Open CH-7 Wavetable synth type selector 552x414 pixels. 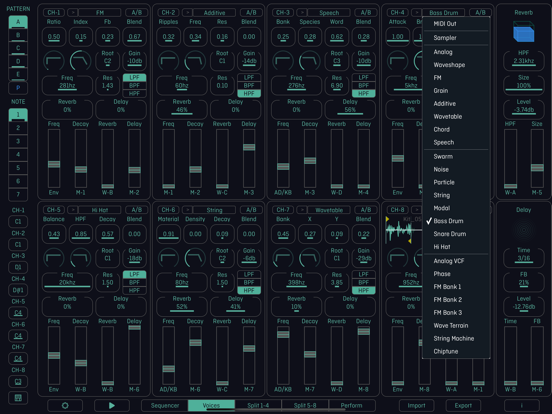tap(329, 210)
